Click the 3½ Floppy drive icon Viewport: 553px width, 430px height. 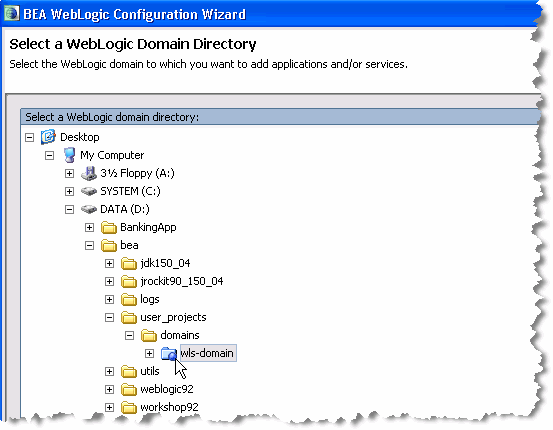[x=89, y=173]
